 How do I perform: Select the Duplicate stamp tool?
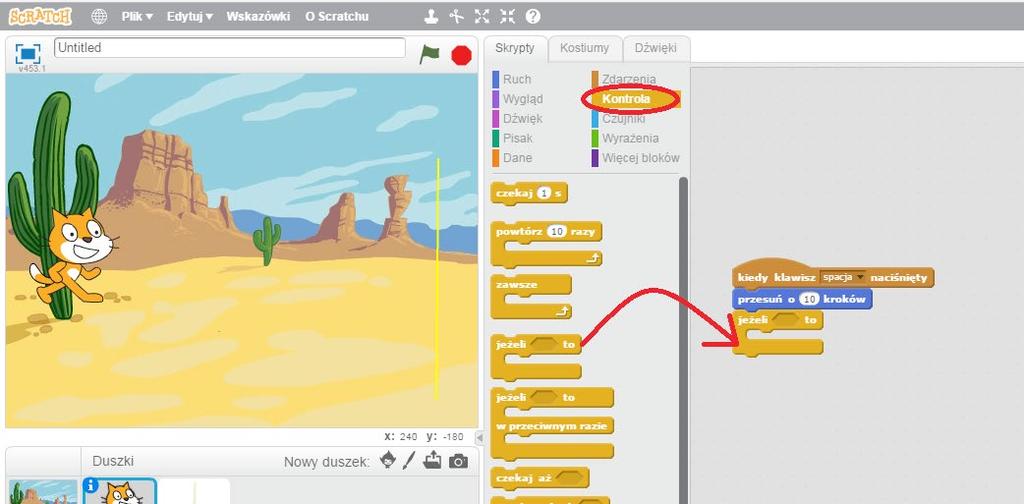click(431, 16)
